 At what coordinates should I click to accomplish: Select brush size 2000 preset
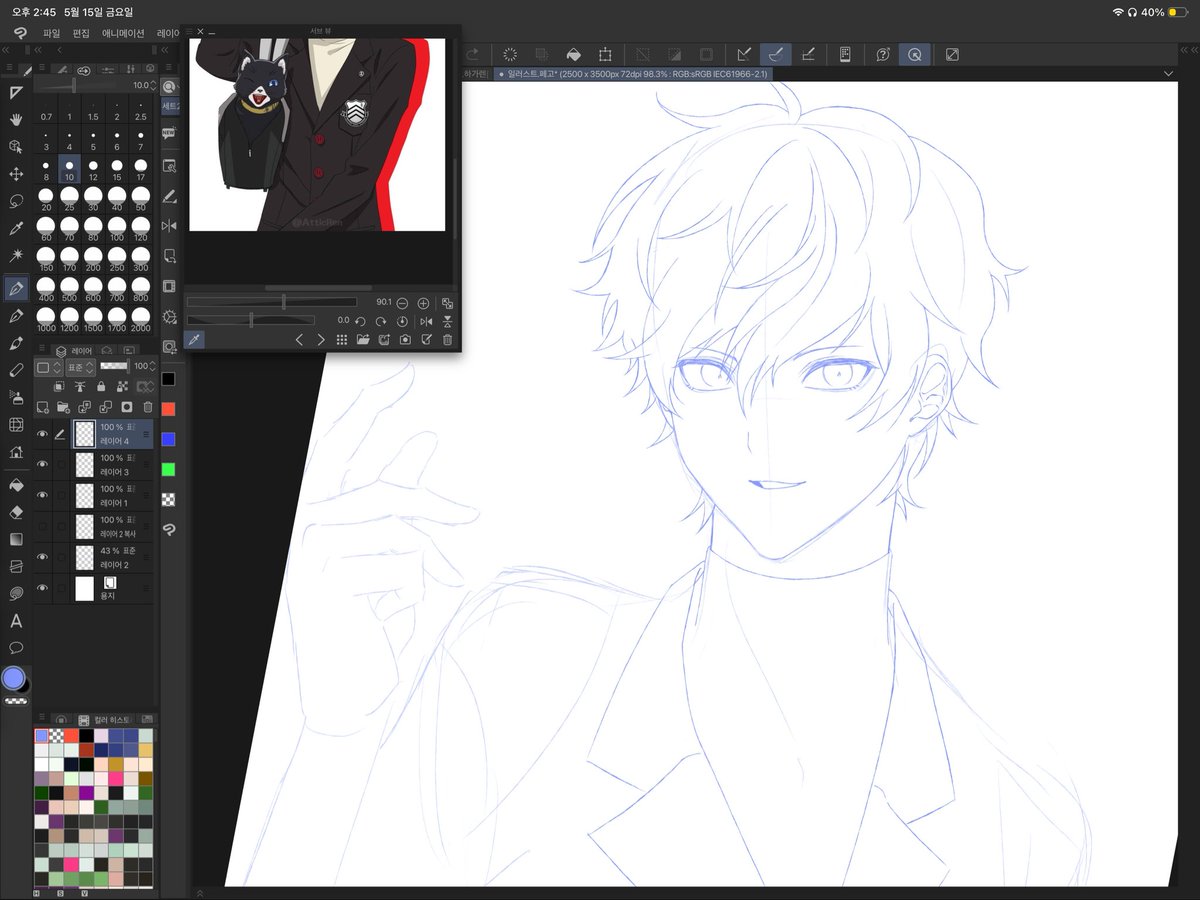(141, 318)
